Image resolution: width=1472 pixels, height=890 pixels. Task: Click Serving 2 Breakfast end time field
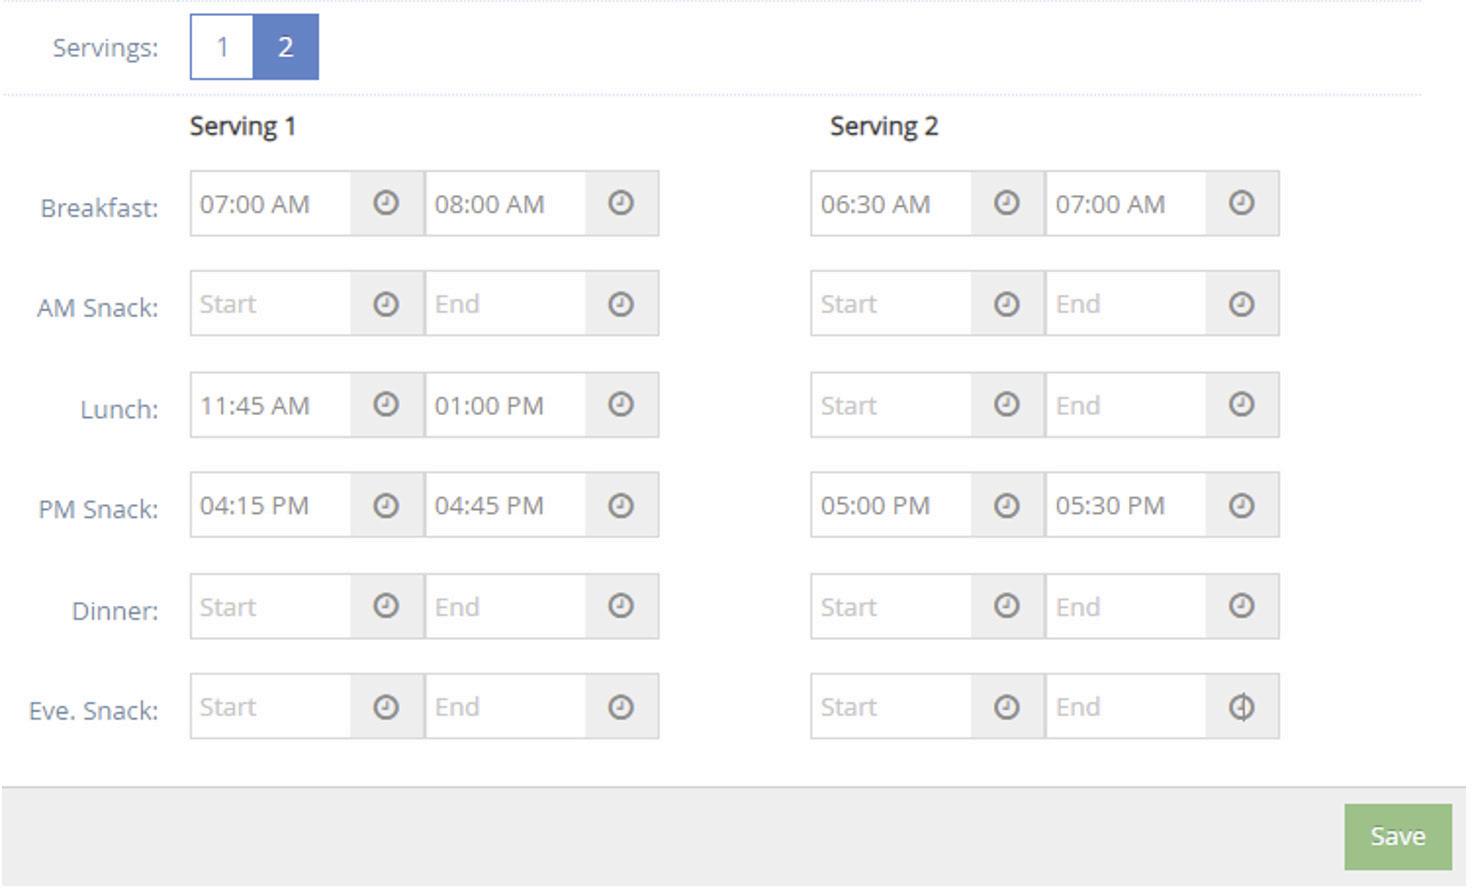1127,204
